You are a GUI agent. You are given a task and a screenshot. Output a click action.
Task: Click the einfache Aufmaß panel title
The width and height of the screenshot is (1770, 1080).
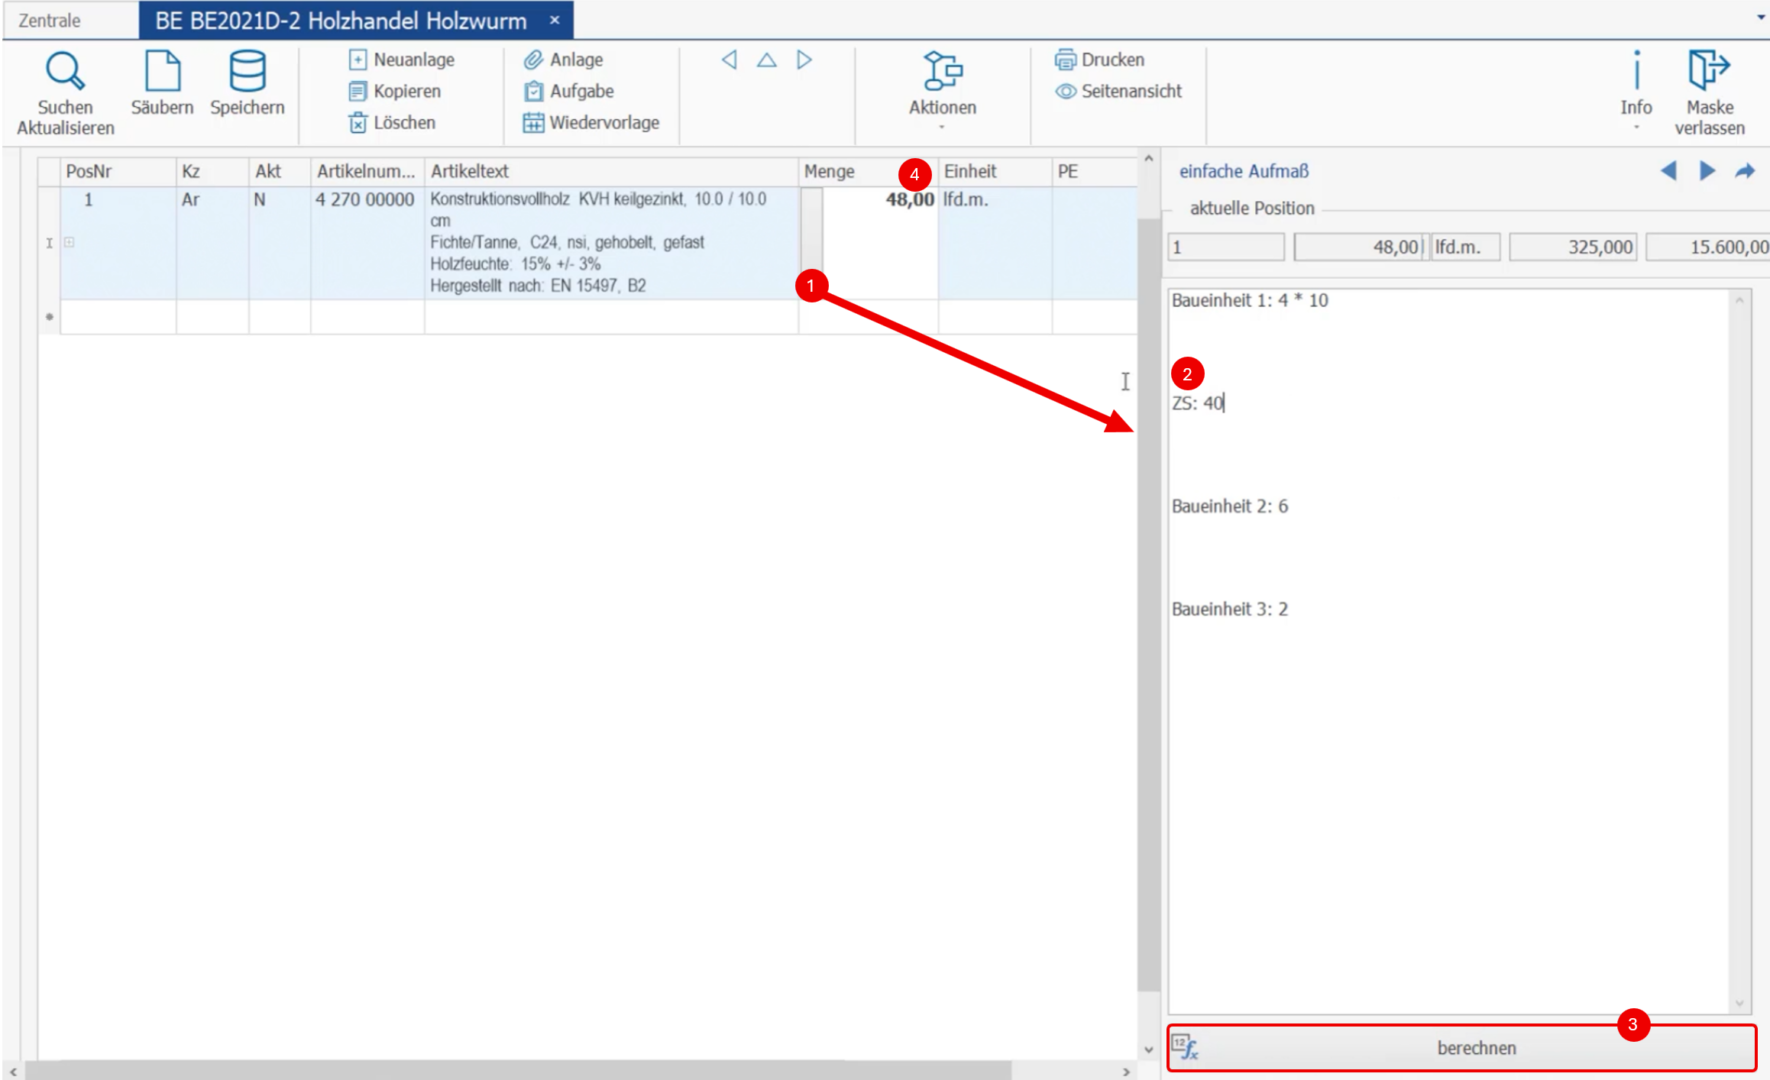point(1243,171)
